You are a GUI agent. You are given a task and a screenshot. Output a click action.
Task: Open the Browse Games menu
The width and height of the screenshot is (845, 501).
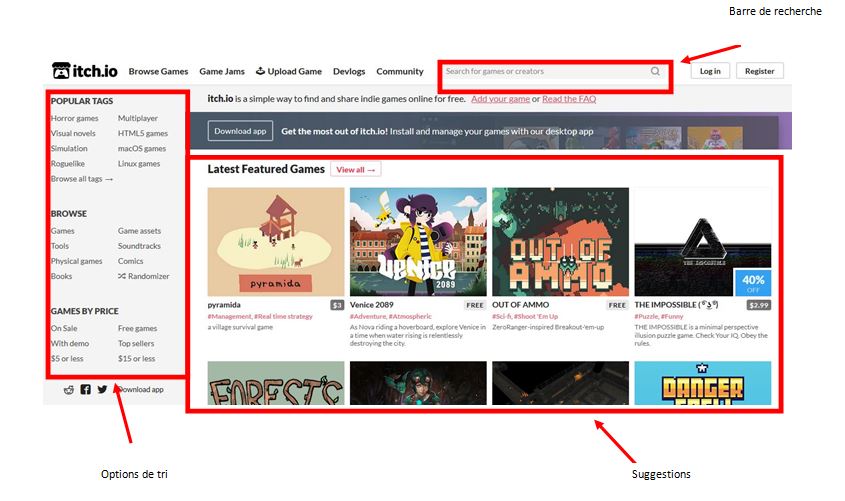click(x=158, y=71)
